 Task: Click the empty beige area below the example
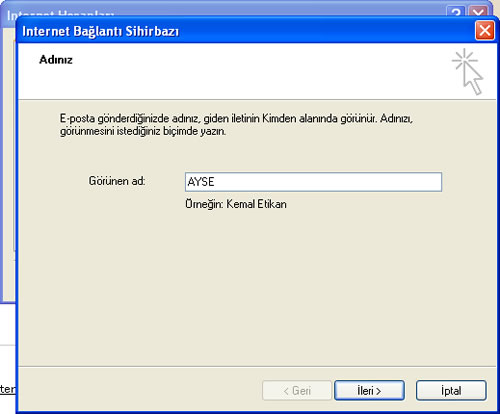pyautogui.click(x=257, y=287)
